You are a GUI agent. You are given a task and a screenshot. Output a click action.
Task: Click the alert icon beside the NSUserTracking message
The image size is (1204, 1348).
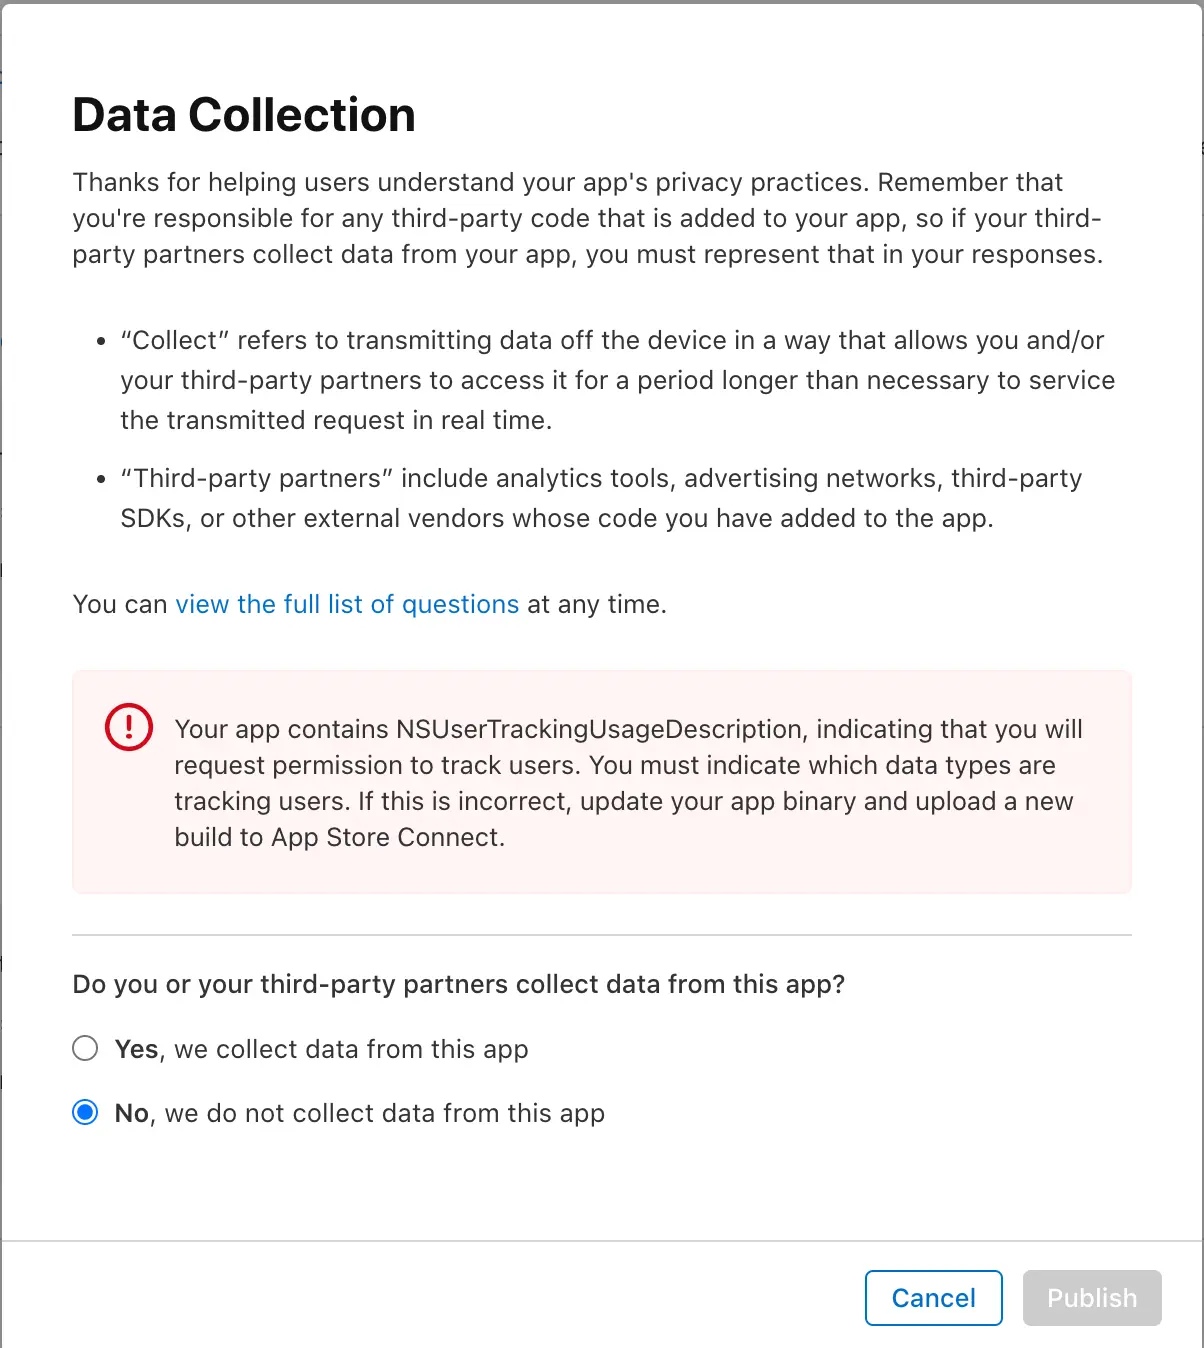pos(128,727)
